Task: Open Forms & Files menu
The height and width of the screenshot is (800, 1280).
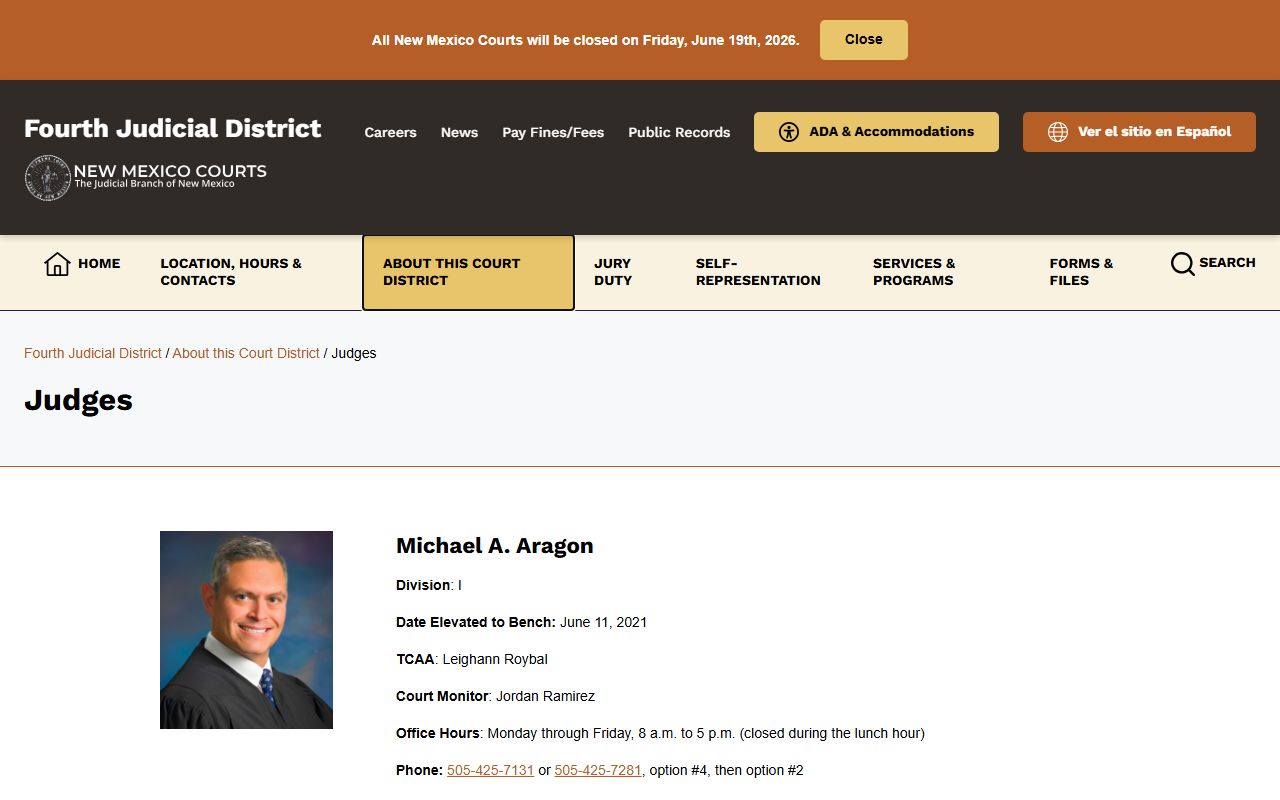Action: coord(1081,272)
